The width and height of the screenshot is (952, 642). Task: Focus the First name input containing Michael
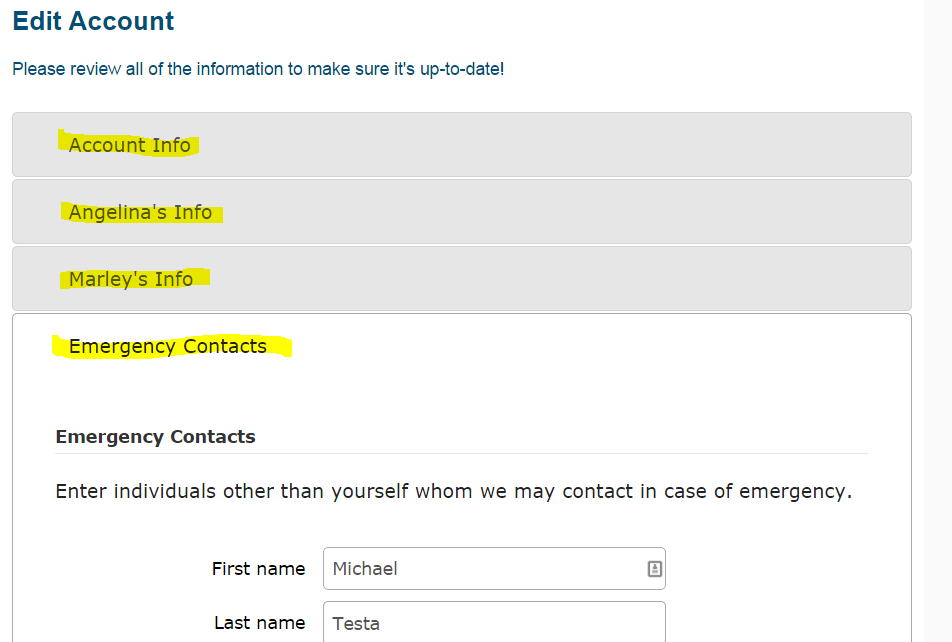pos(480,569)
